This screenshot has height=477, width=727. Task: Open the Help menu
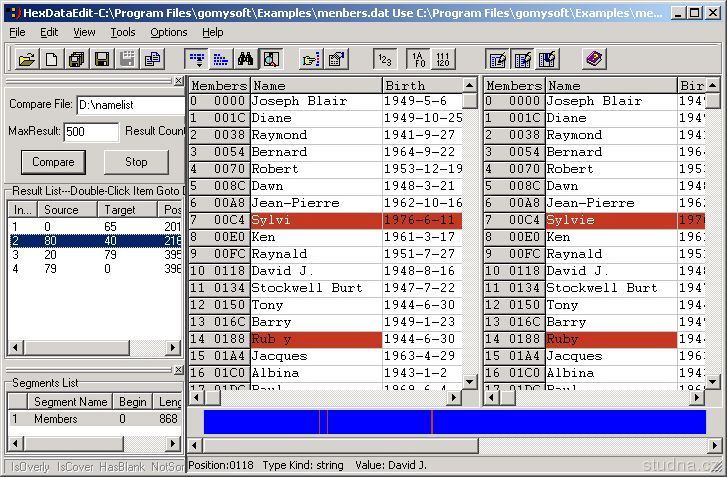[x=213, y=32]
